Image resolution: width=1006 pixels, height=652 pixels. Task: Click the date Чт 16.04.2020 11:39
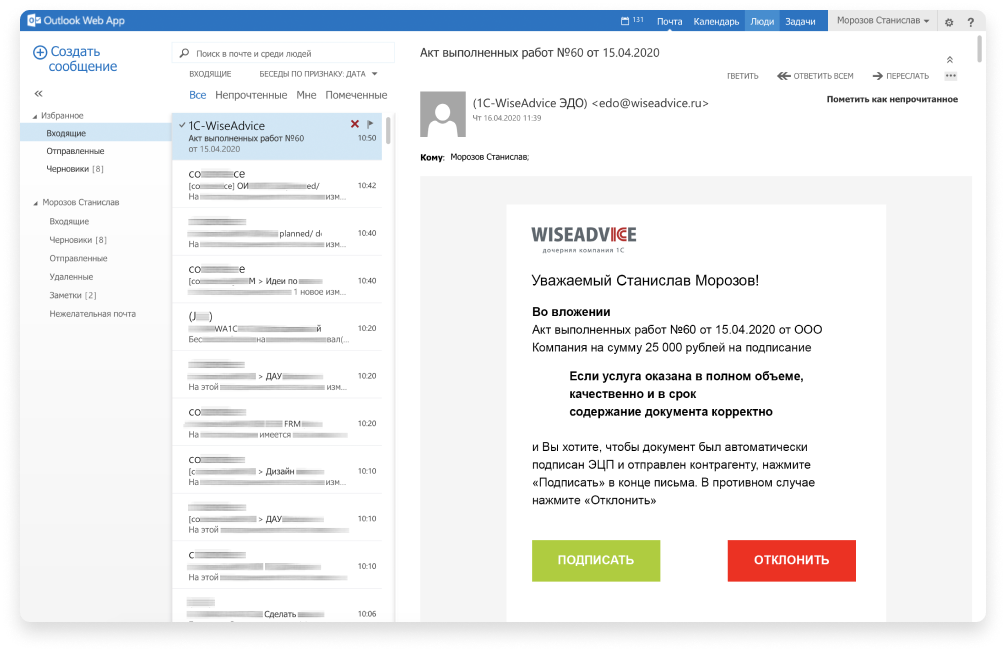click(x=507, y=118)
